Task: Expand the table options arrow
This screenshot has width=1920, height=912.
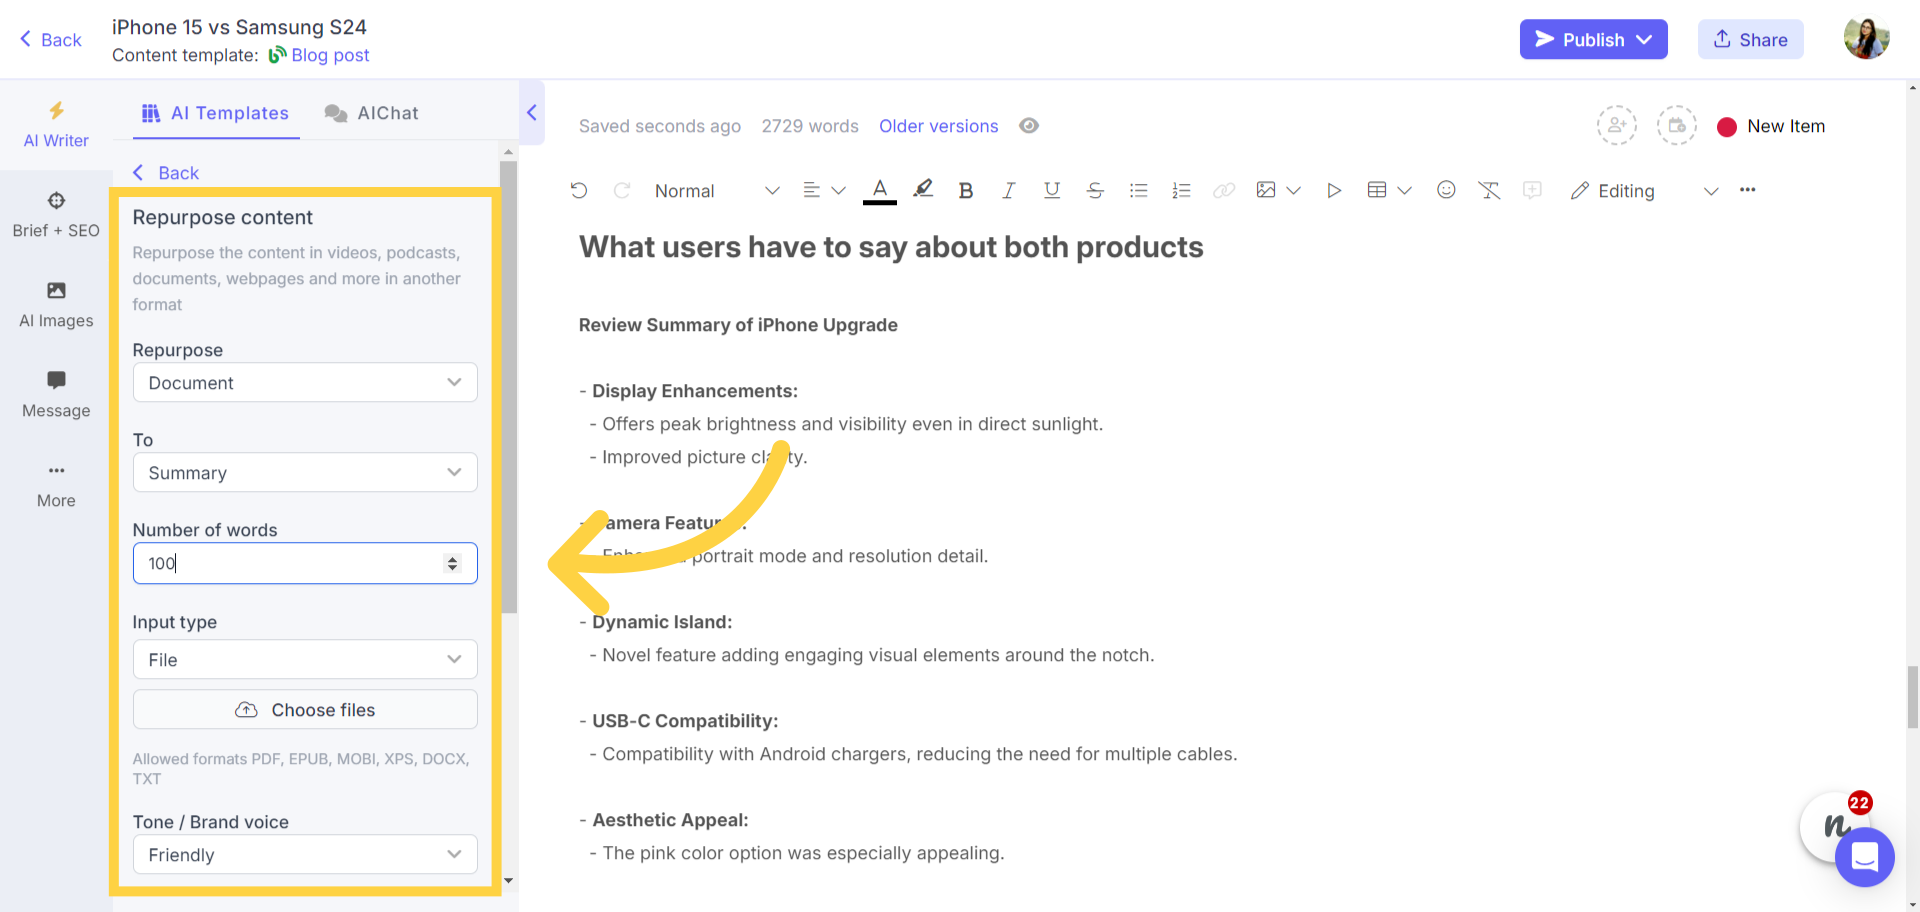Action: click(x=1404, y=190)
